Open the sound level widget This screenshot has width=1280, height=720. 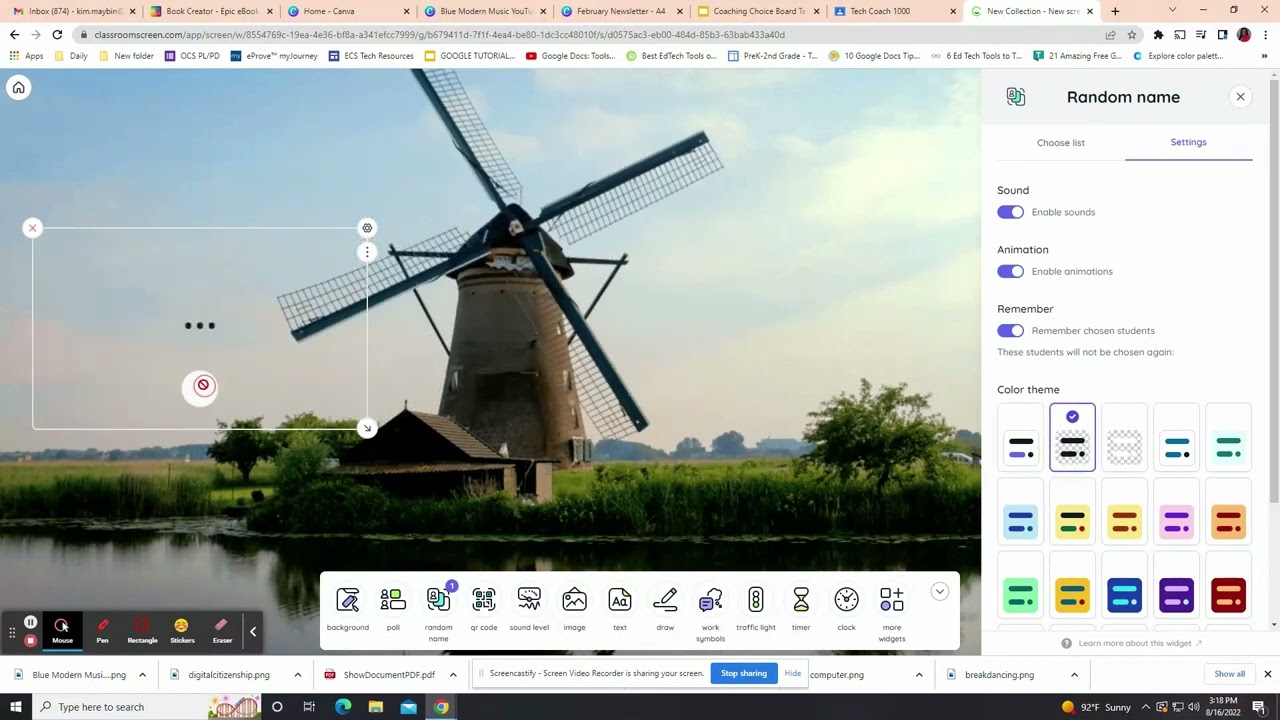tap(529, 609)
